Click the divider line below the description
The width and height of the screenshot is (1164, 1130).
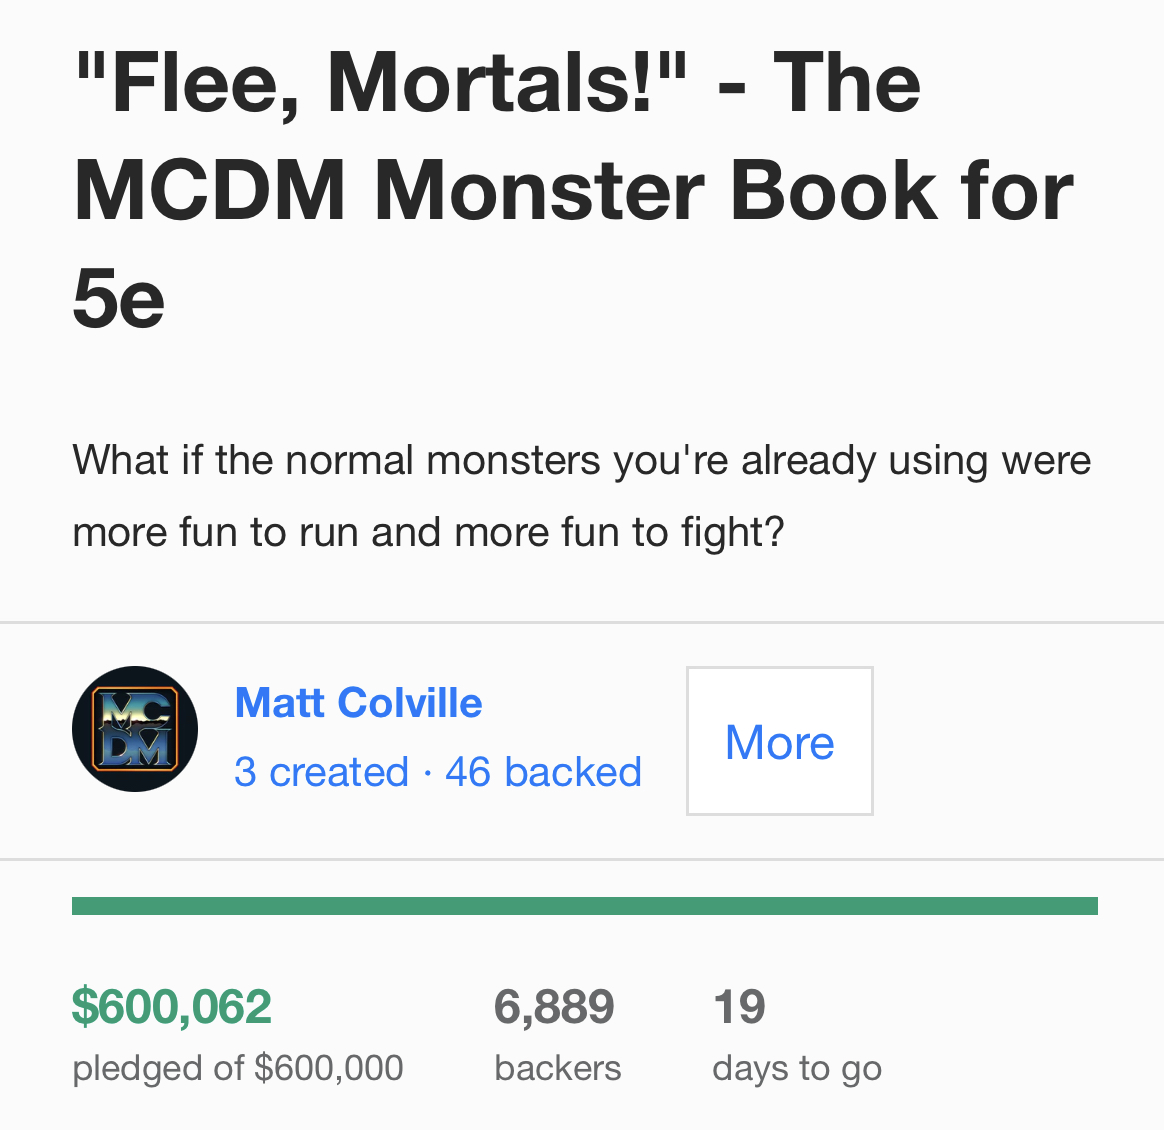pos(582,622)
